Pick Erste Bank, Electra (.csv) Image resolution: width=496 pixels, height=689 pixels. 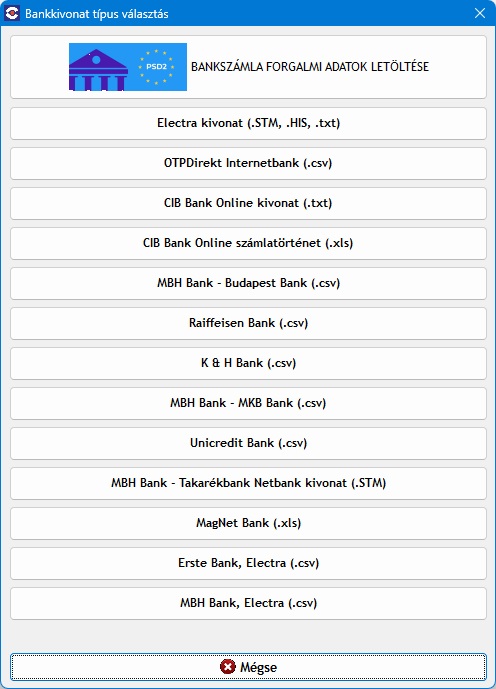pos(248,563)
